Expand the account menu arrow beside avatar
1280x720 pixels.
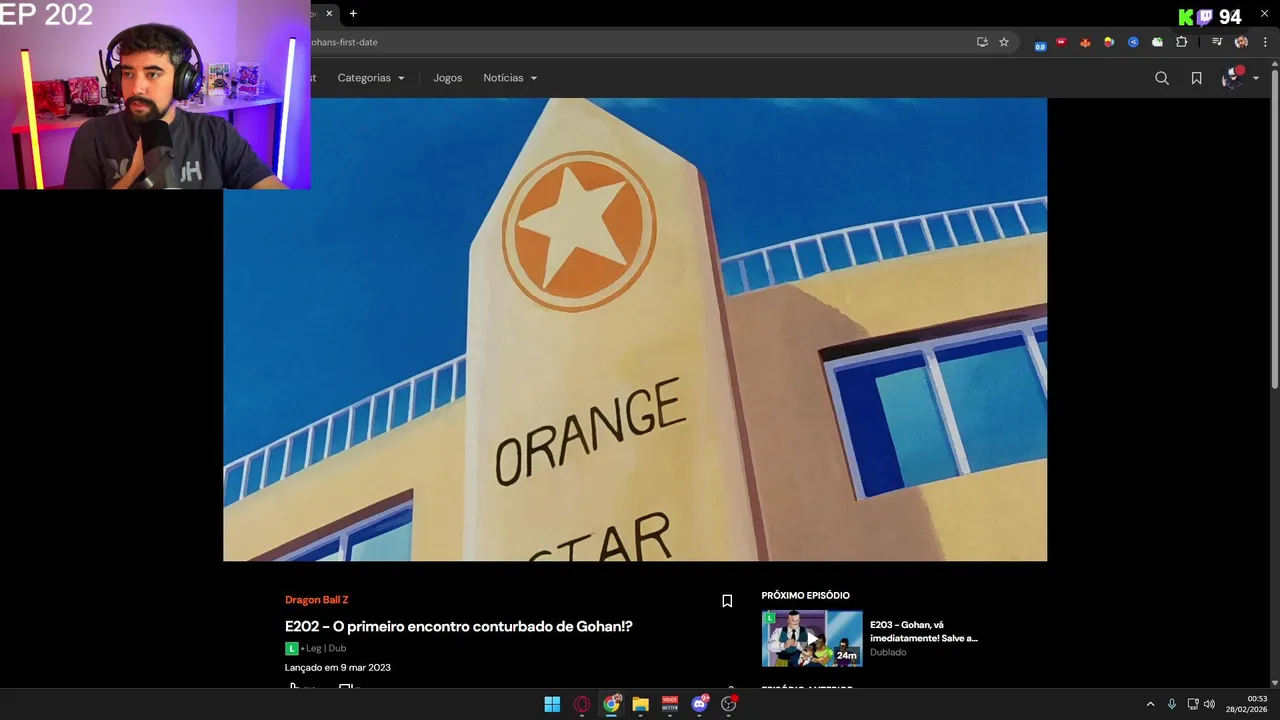coord(1256,79)
